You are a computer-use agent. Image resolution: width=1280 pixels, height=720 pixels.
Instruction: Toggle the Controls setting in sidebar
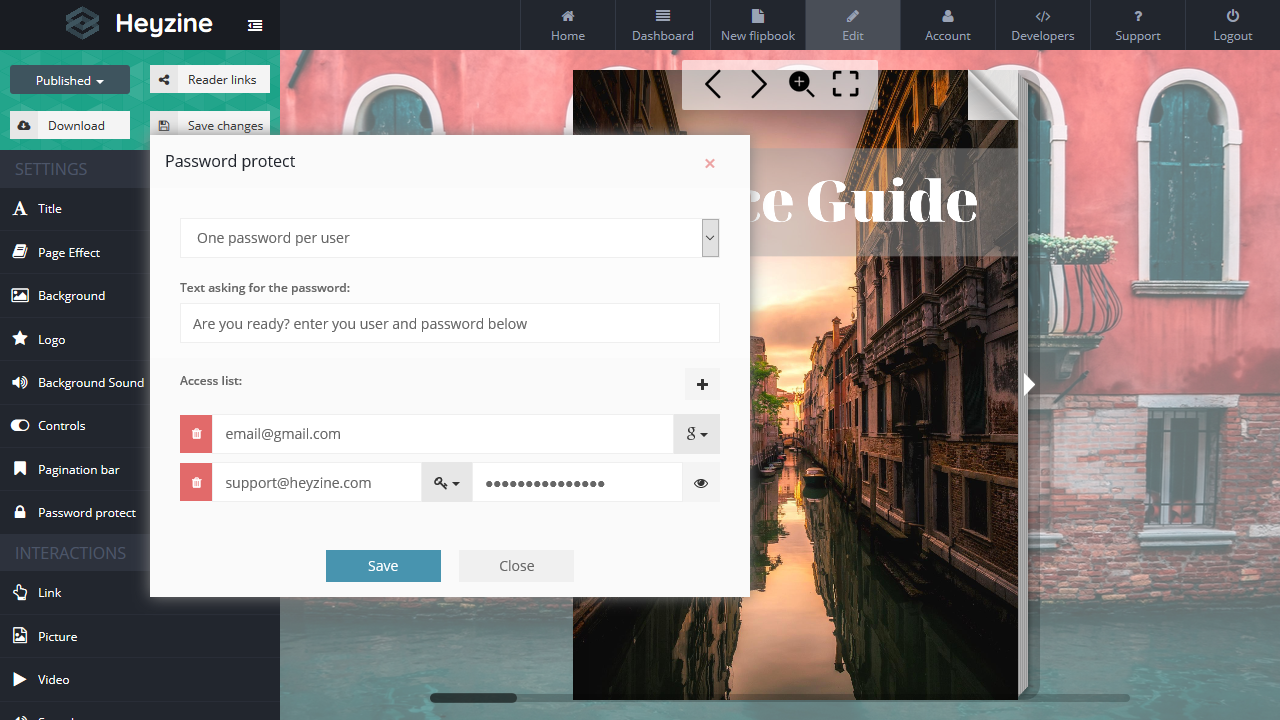coord(62,426)
